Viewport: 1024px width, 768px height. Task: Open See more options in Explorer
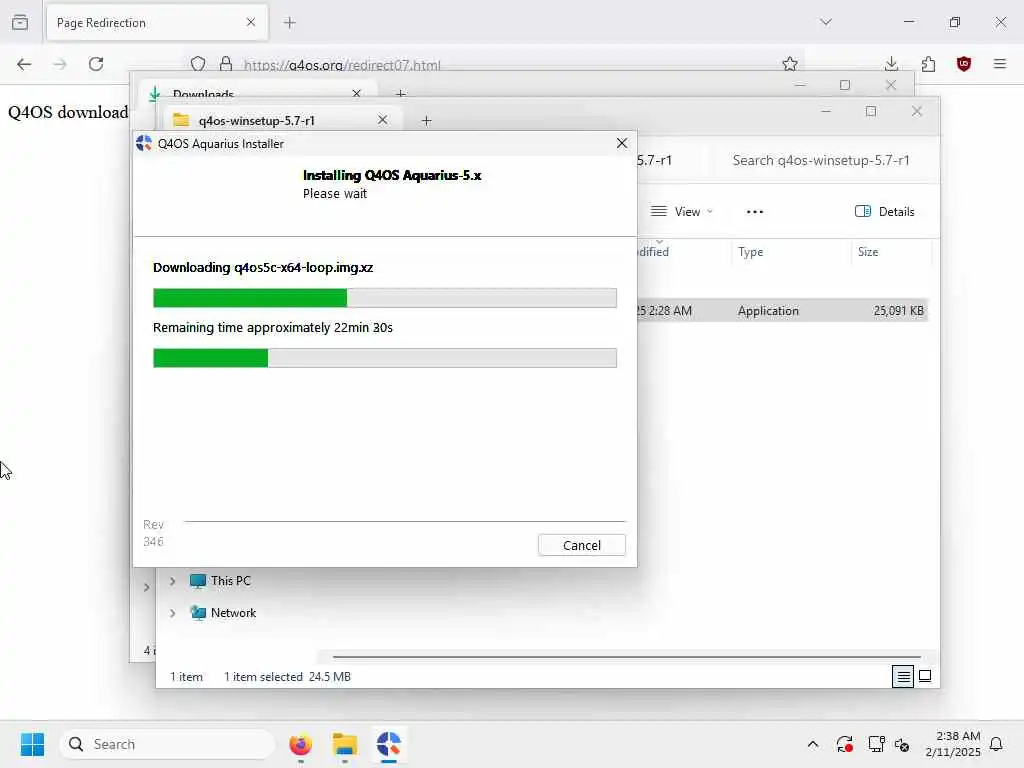click(x=755, y=212)
